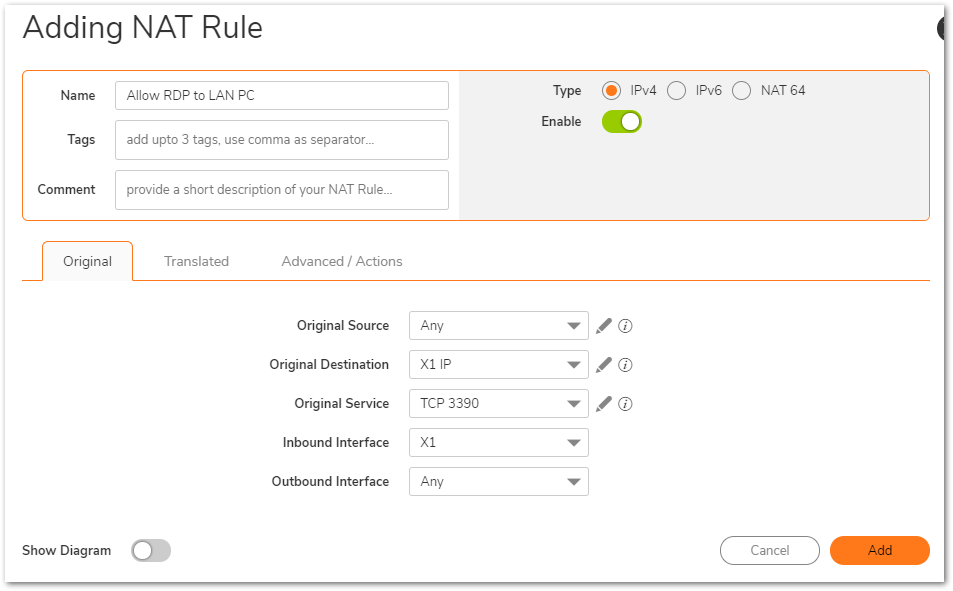Click into the Comment text field
953x591 pixels.
click(x=281, y=190)
